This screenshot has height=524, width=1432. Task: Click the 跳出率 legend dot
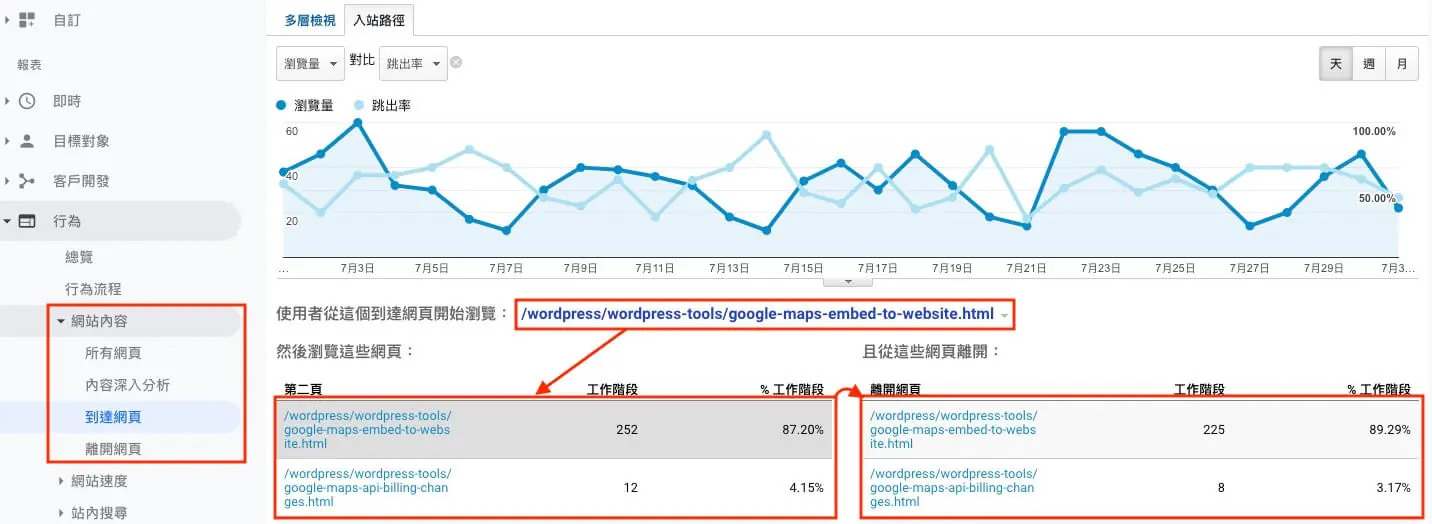pyautogui.click(x=358, y=105)
